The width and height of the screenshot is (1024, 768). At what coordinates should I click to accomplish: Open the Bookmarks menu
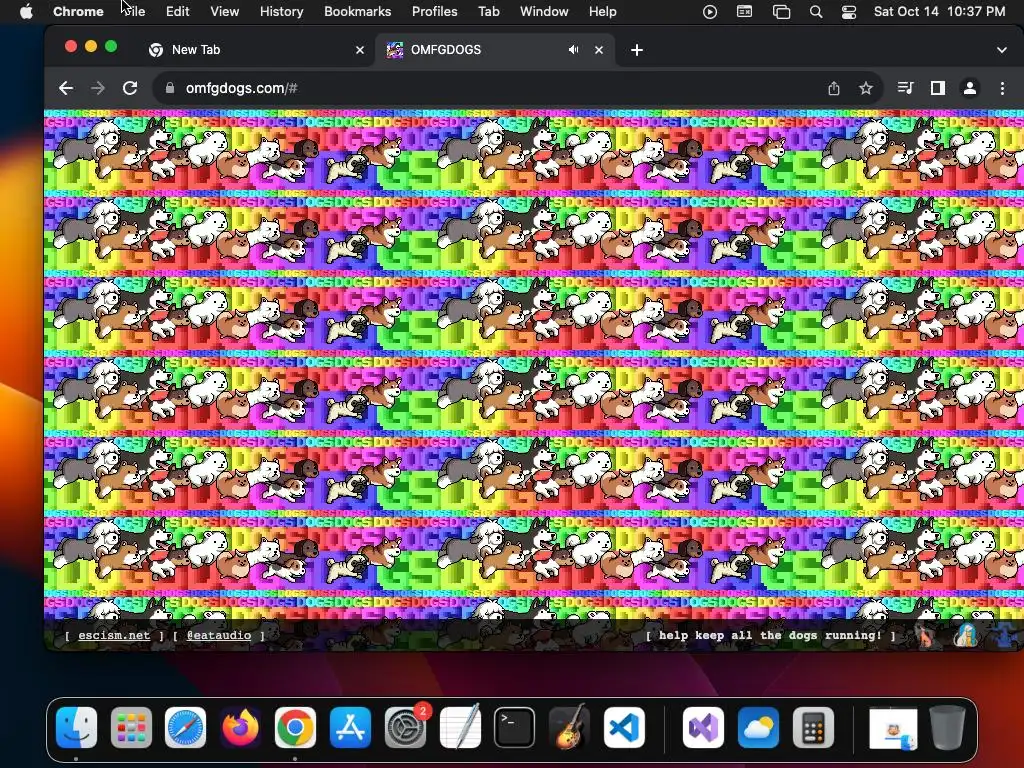pyautogui.click(x=357, y=11)
